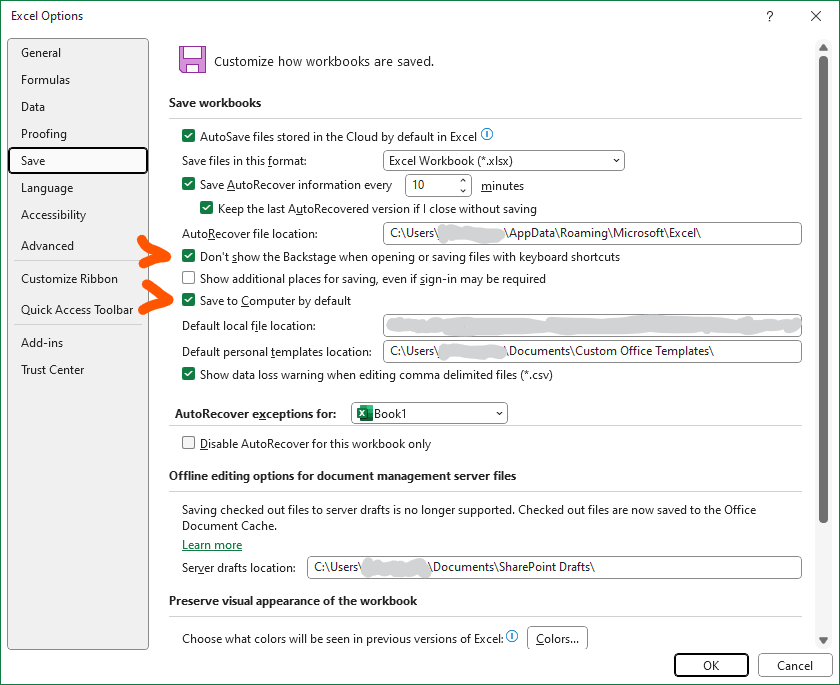Uncheck Show data loss warning for csv
The image size is (840, 685).
(188, 374)
